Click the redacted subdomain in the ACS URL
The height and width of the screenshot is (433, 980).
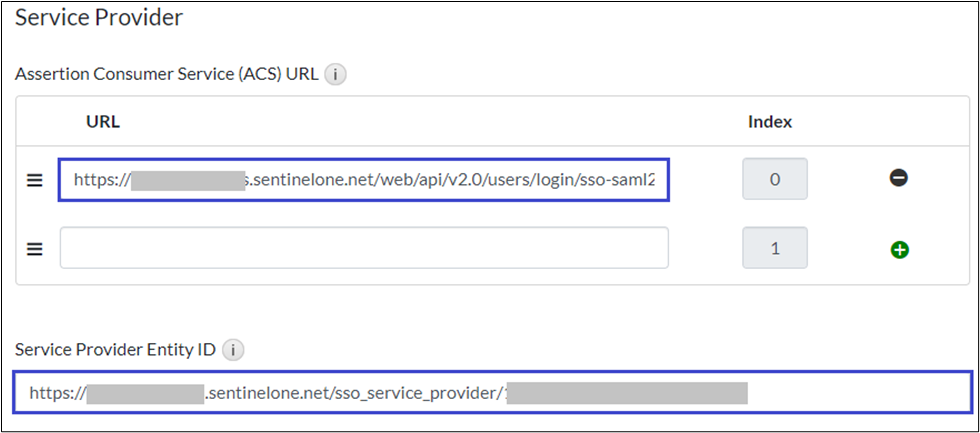(188, 181)
